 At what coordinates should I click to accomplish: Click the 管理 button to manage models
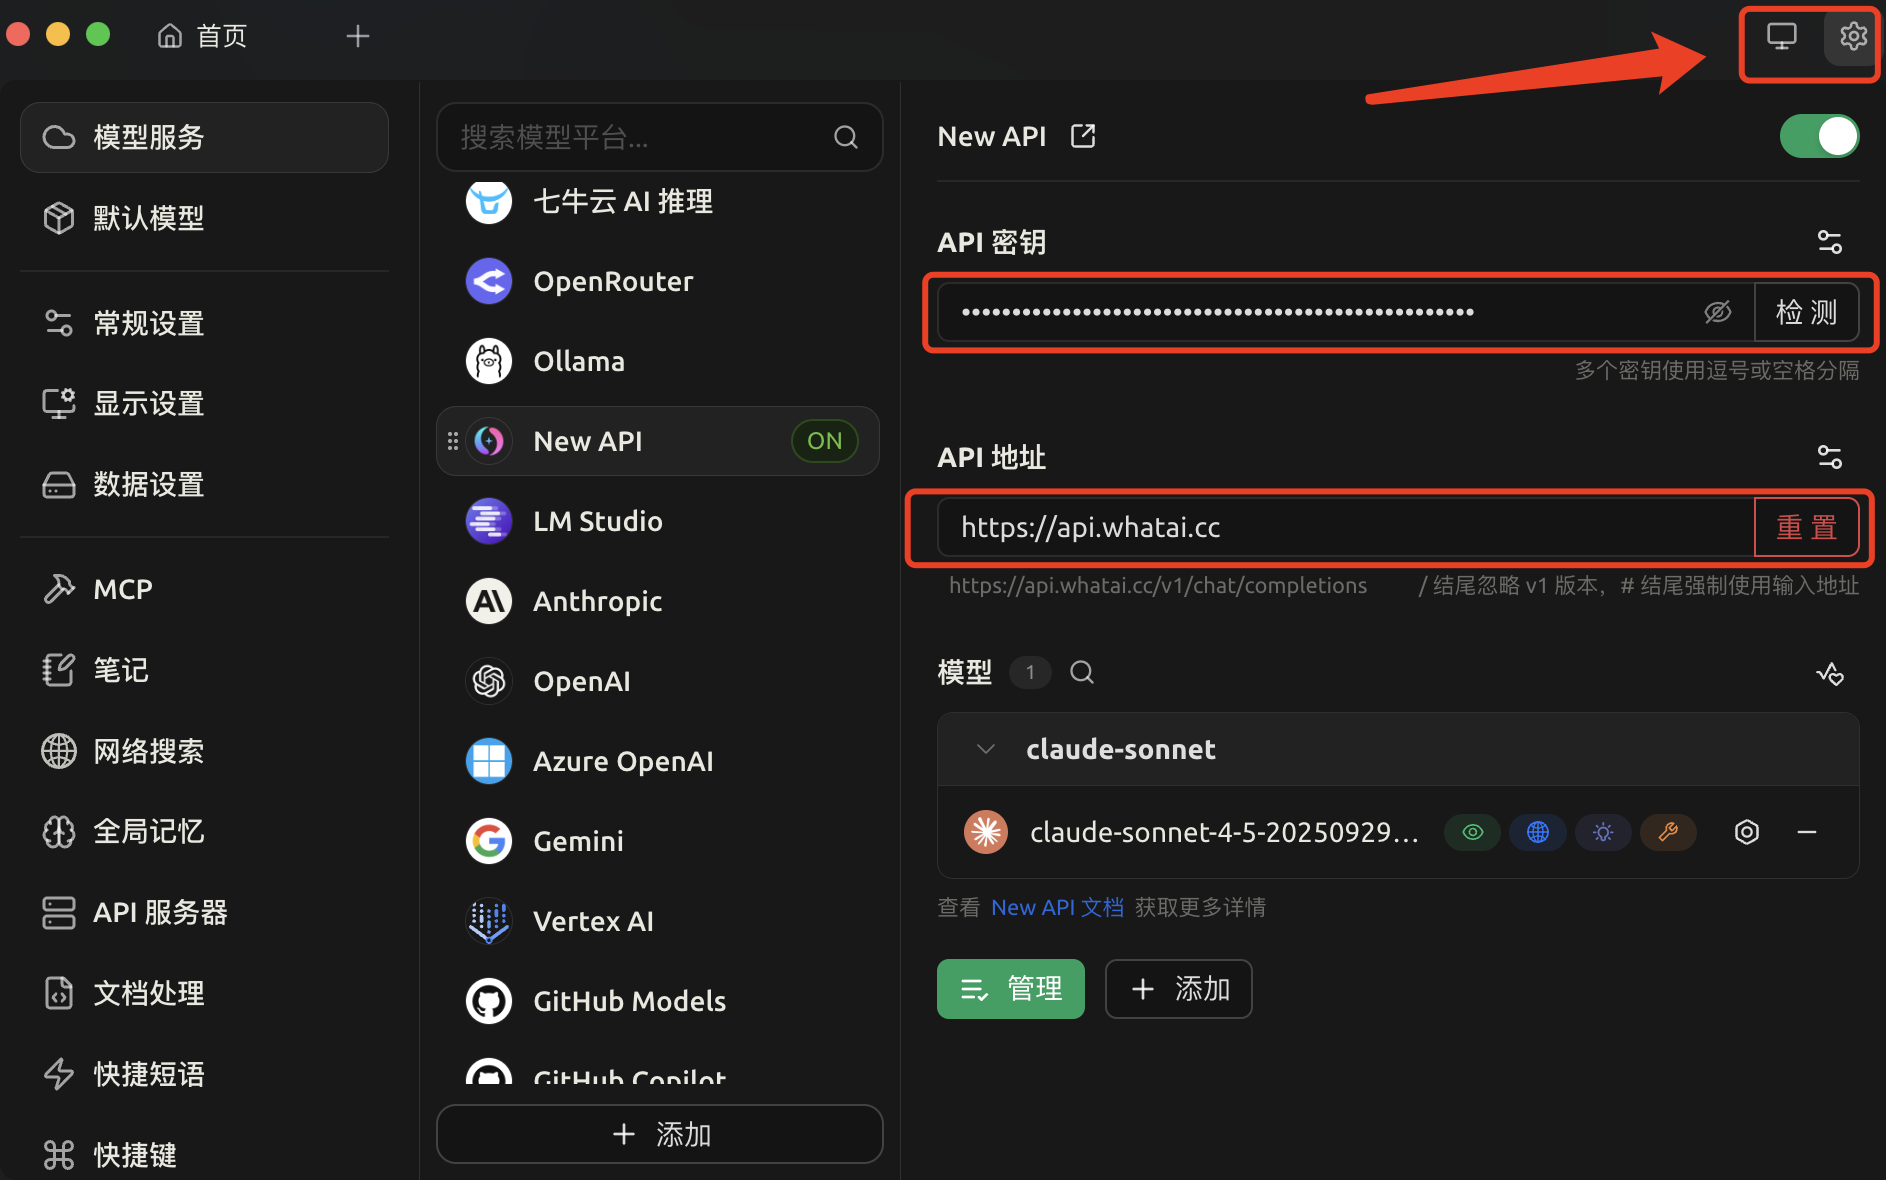point(1010,988)
